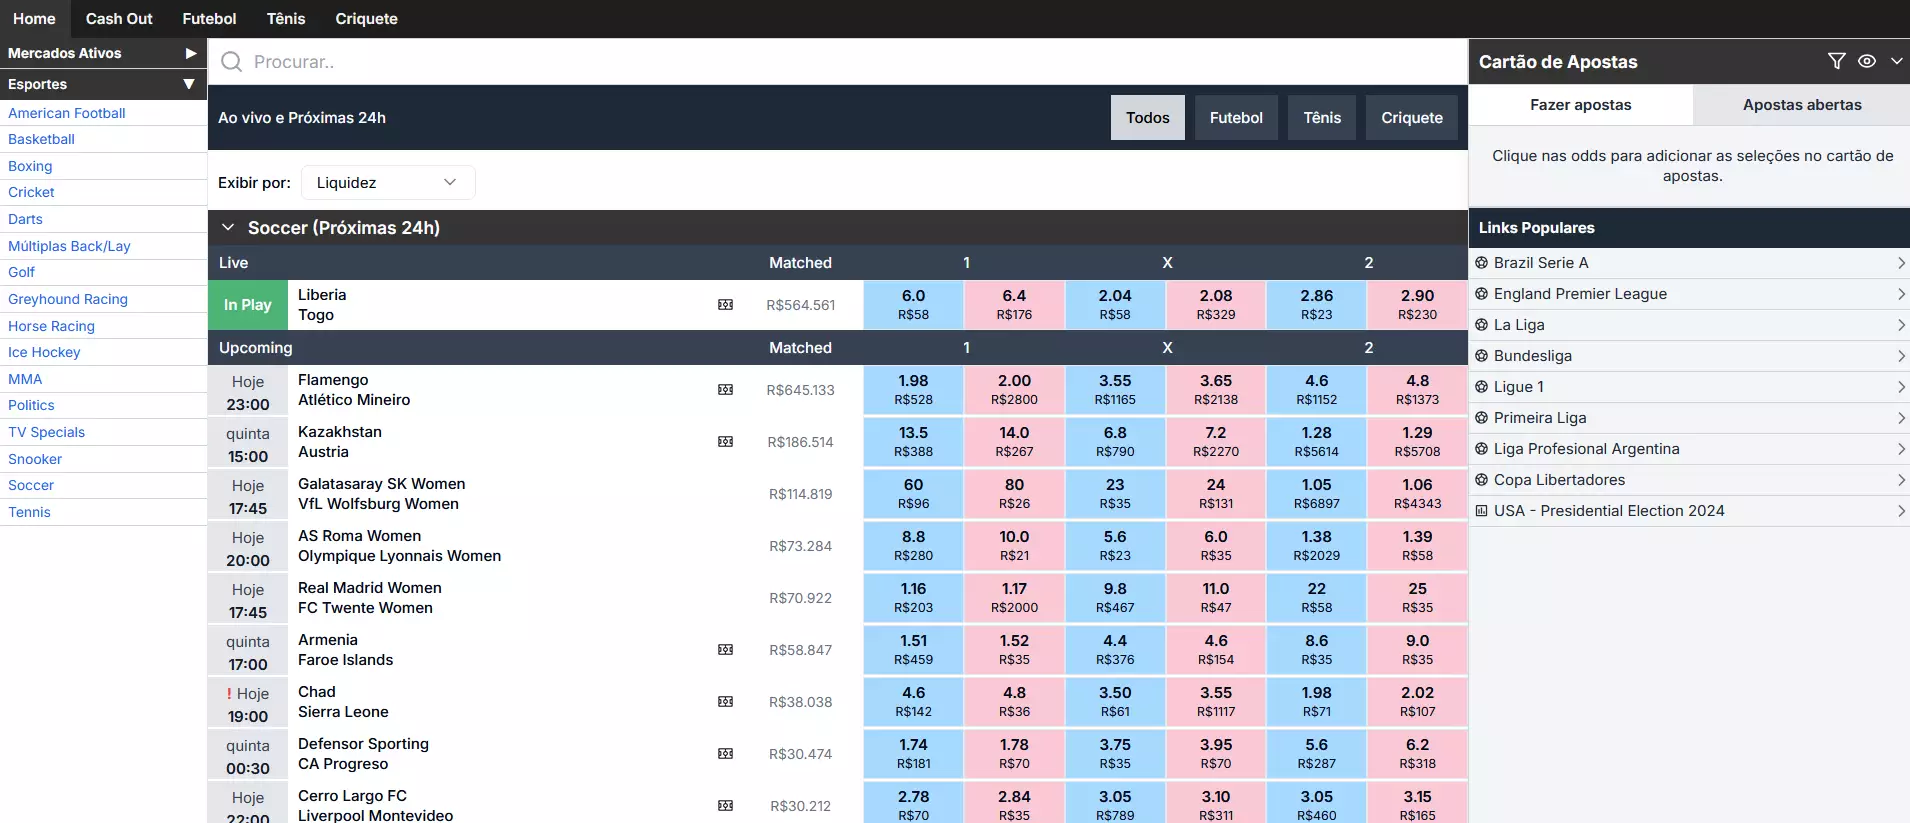
Task: Click the filter funnel icon in bet slip
Action: pyautogui.click(x=1836, y=61)
